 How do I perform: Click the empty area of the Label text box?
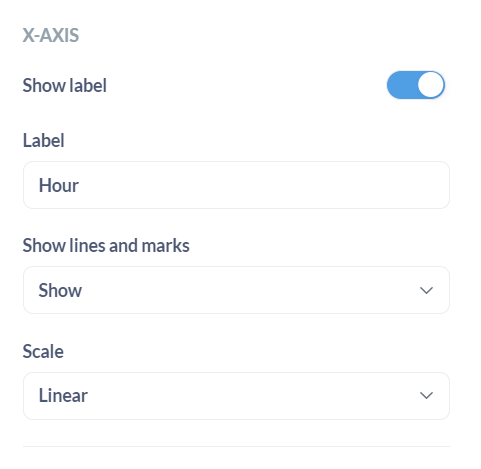[263, 185]
